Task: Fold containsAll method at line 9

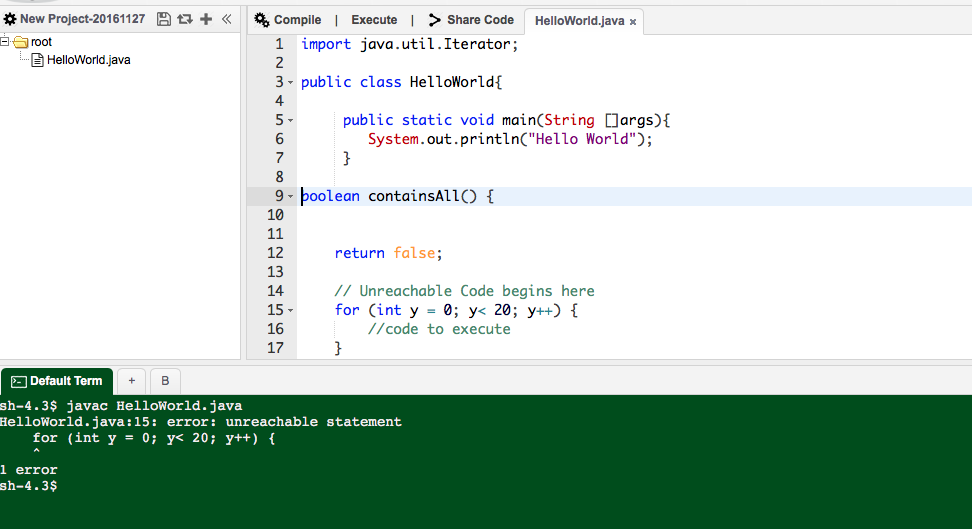Action: coord(290,197)
